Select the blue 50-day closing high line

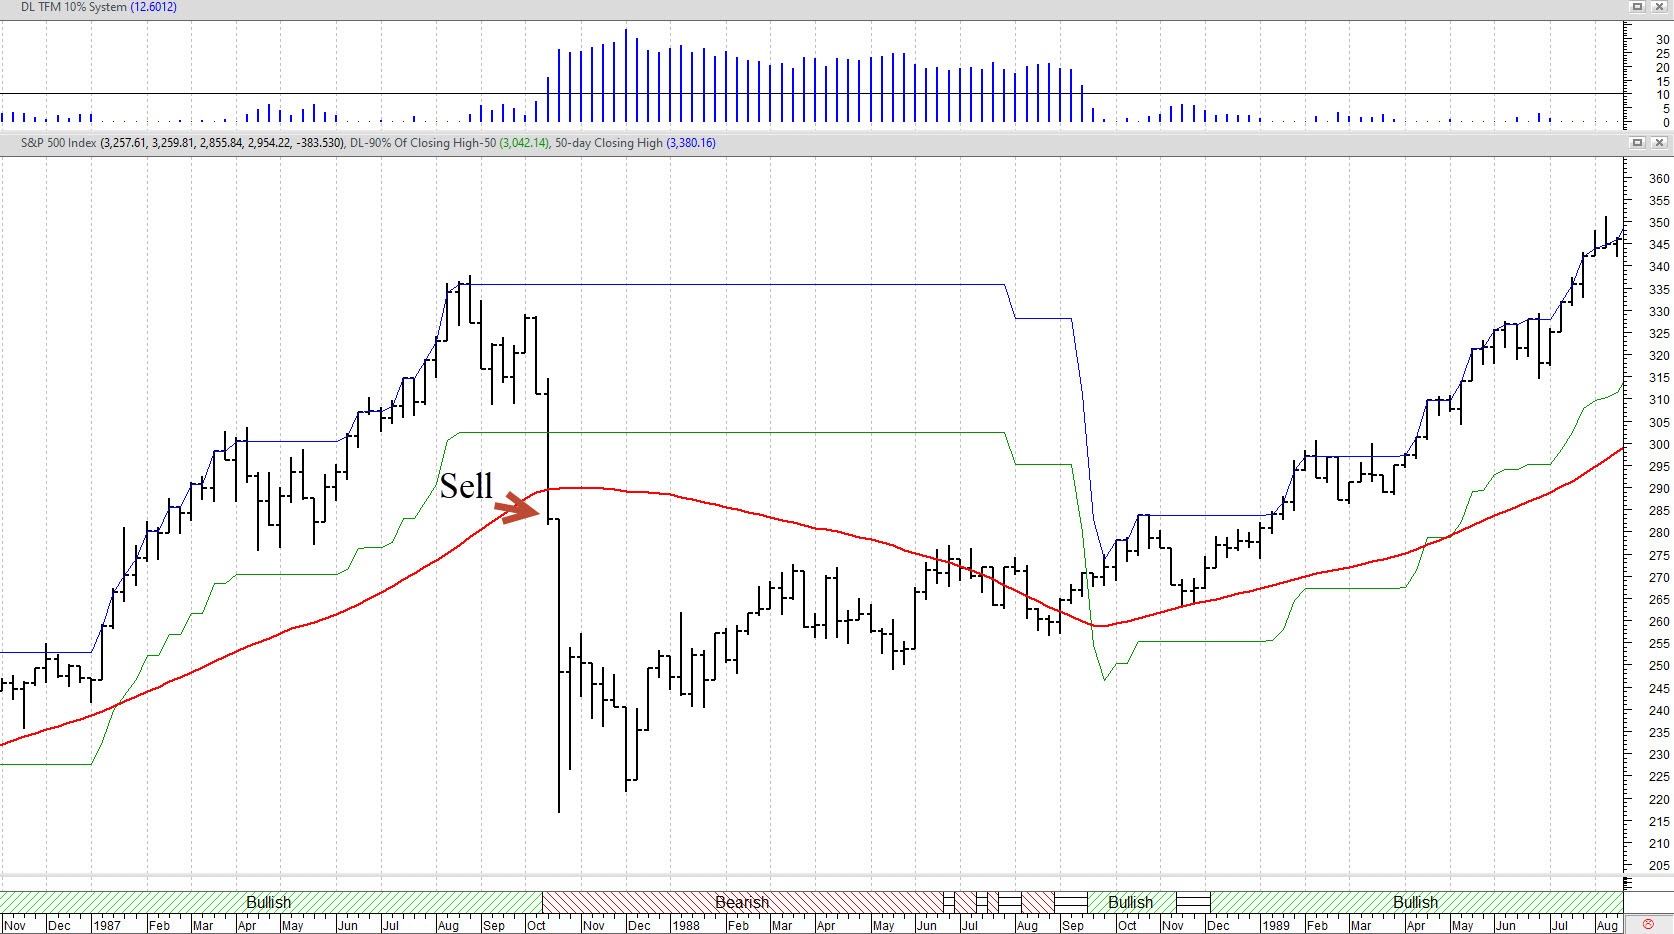(x=740, y=285)
